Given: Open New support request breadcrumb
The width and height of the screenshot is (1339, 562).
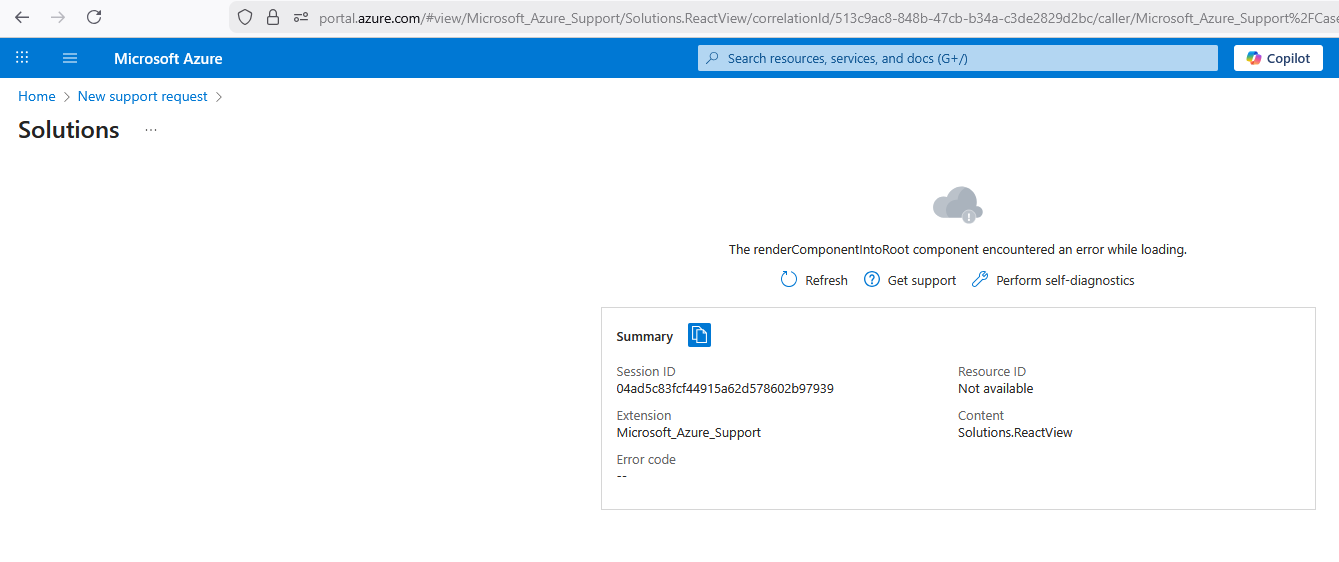Looking at the screenshot, I should [143, 96].
